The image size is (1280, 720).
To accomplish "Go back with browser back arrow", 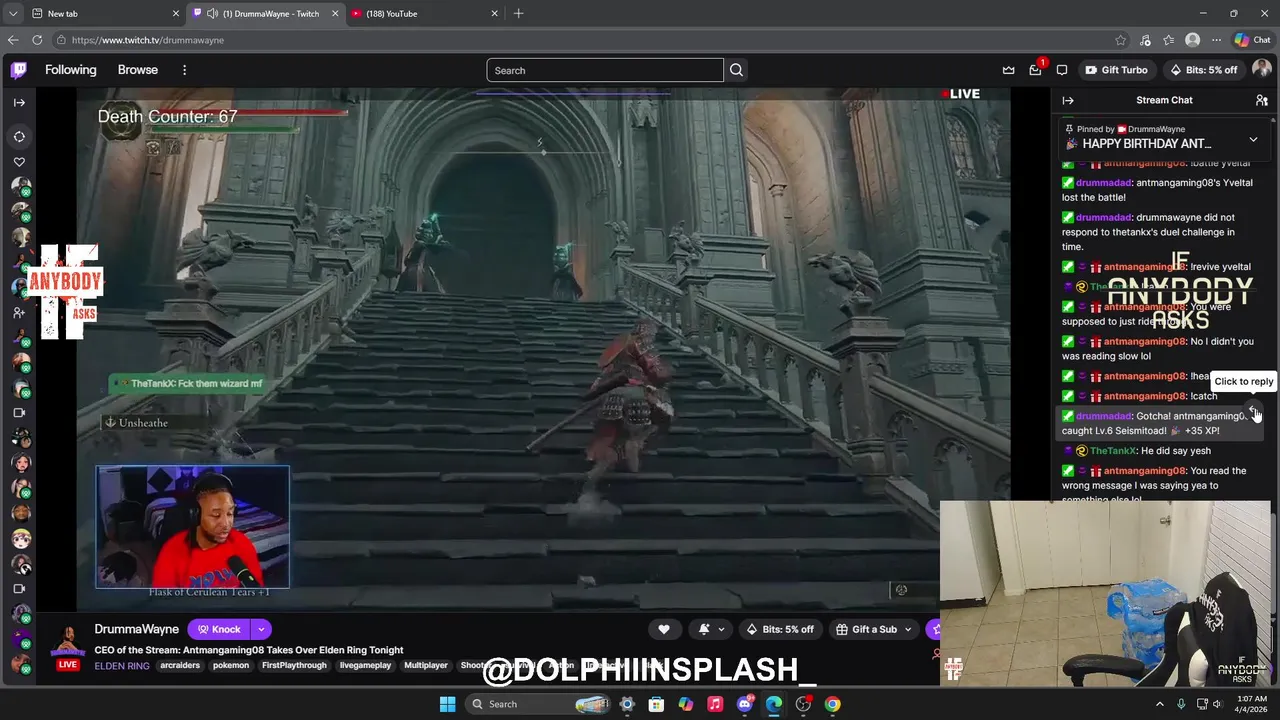I will 13,40.
